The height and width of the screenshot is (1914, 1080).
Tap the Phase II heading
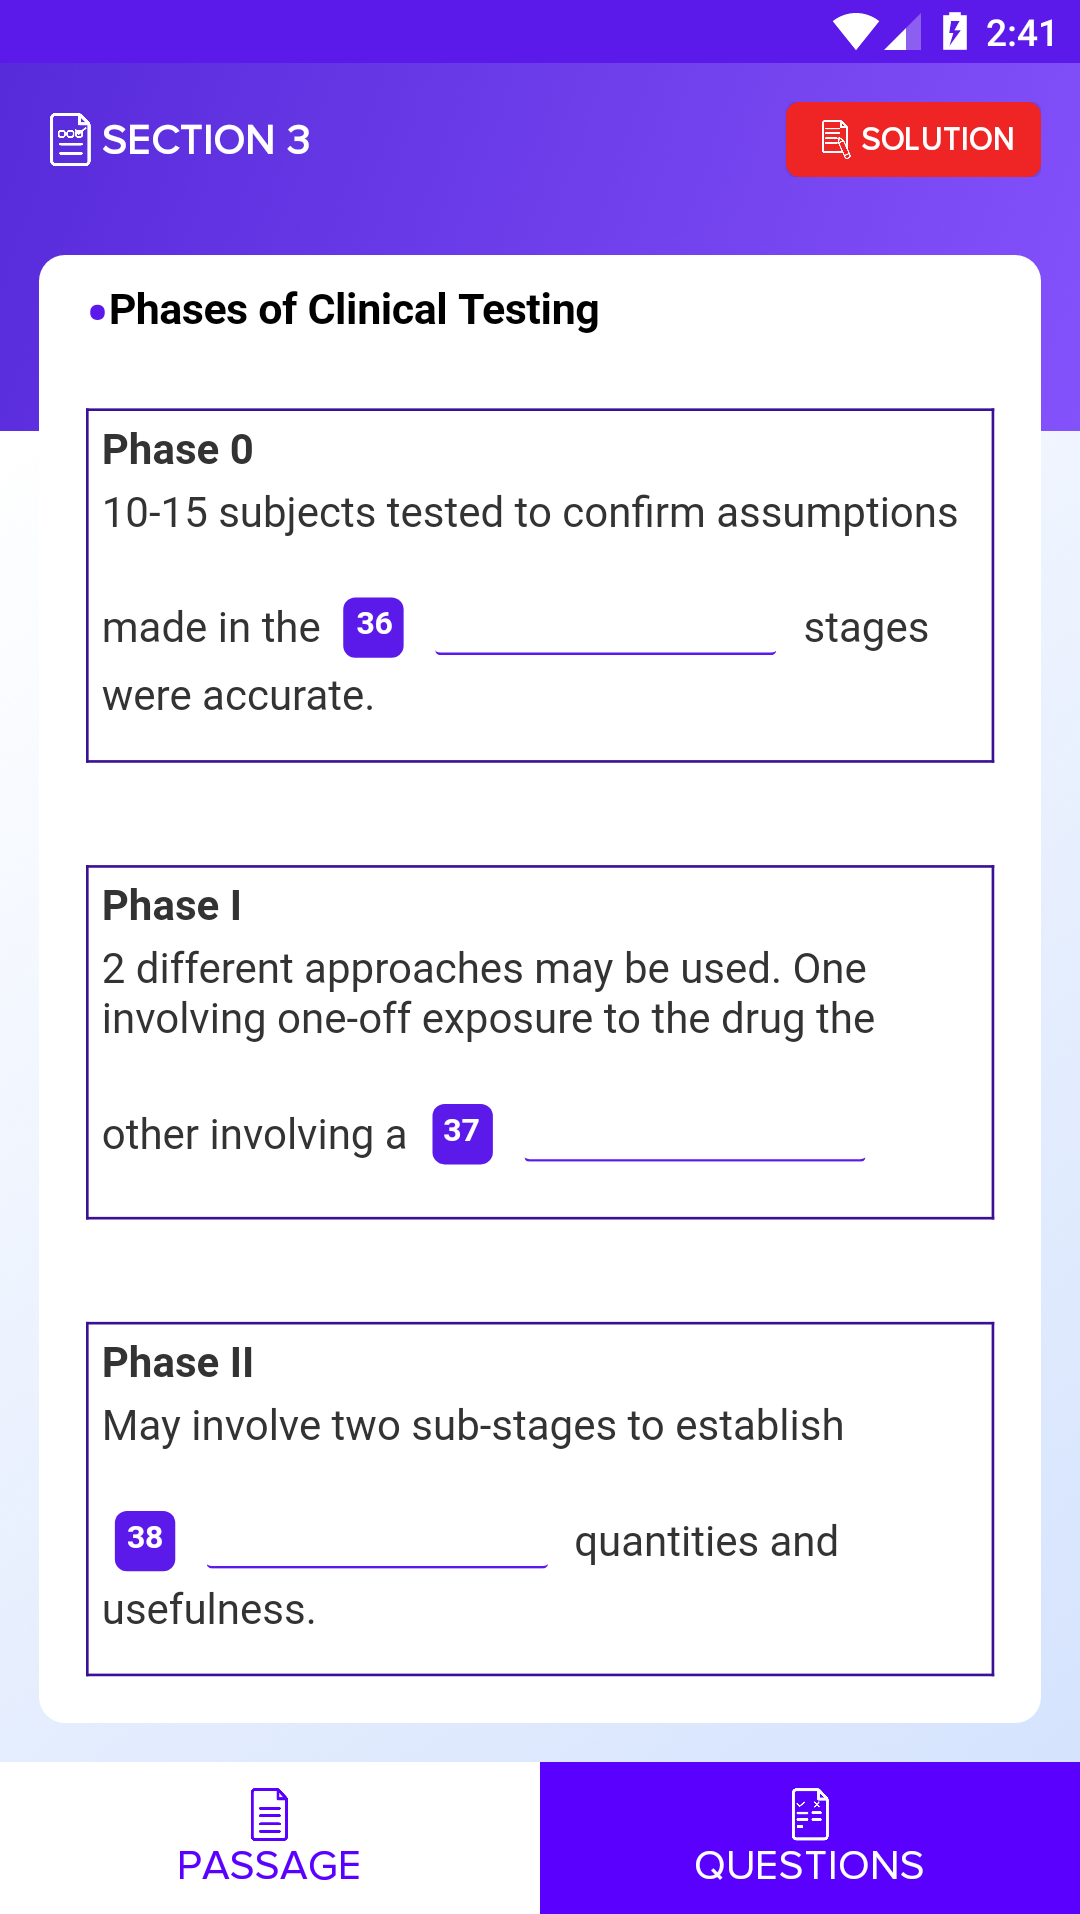coord(178,1362)
